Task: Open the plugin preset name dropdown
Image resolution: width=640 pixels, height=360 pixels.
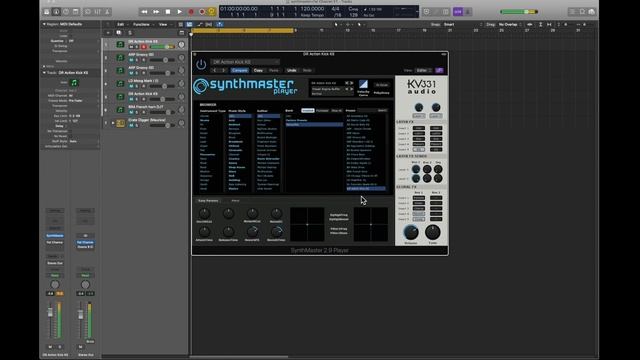Action: click(x=245, y=62)
